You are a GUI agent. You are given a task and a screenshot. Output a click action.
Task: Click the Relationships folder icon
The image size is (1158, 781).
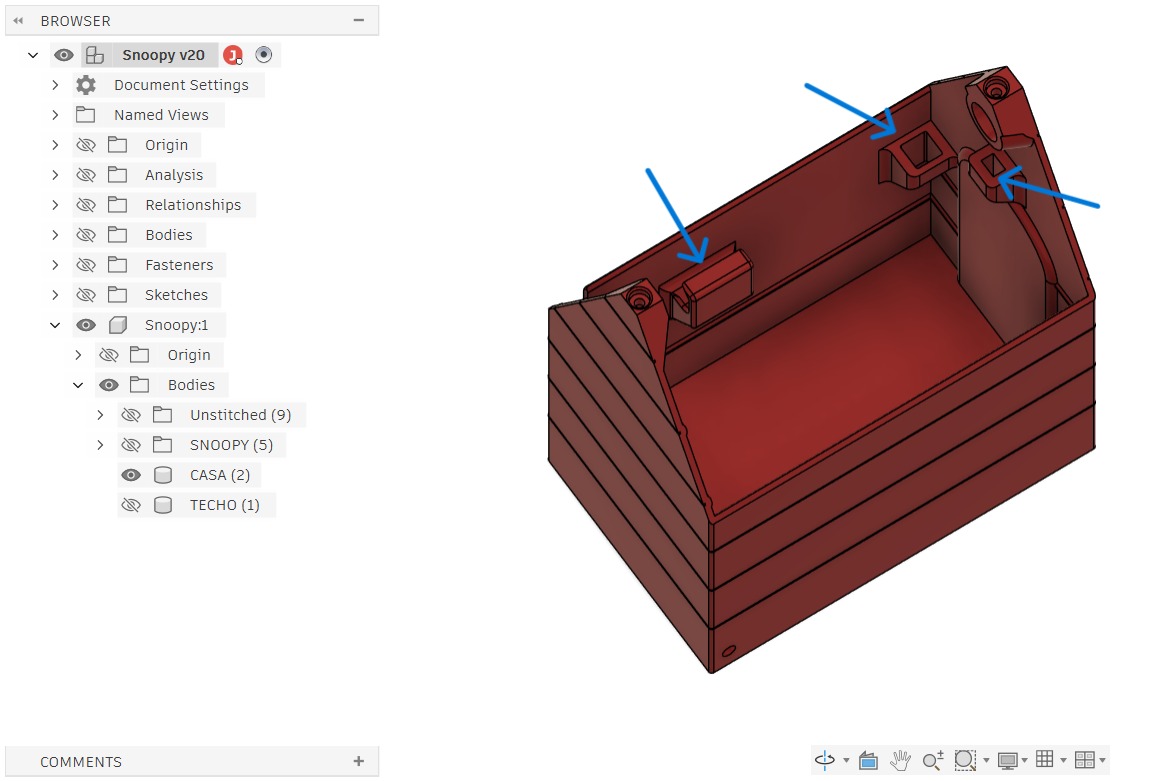pos(117,204)
